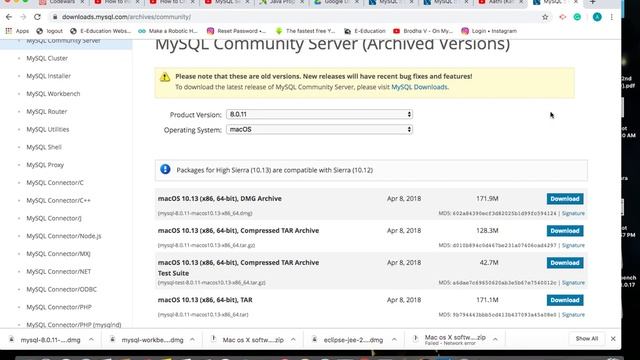Image resolution: width=640 pixels, height=360 pixels.
Task: Expand chevron for failed Mac os X zip
Action: (495, 340)
